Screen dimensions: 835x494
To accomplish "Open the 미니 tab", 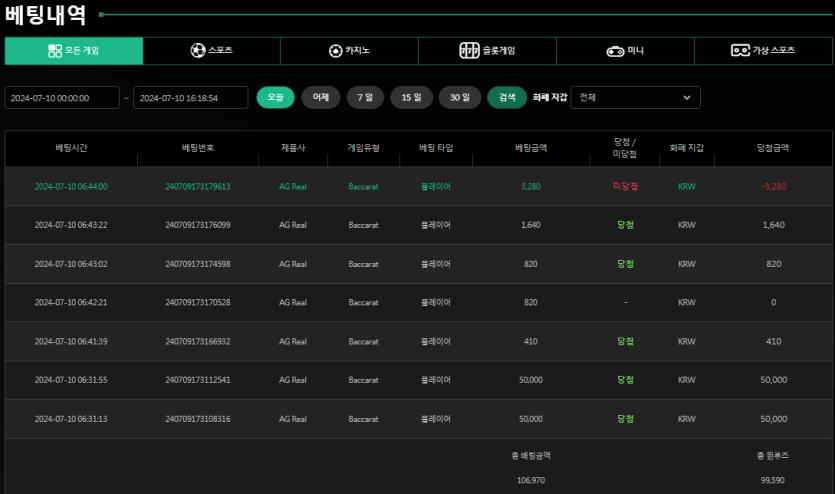I will point(625,51).
